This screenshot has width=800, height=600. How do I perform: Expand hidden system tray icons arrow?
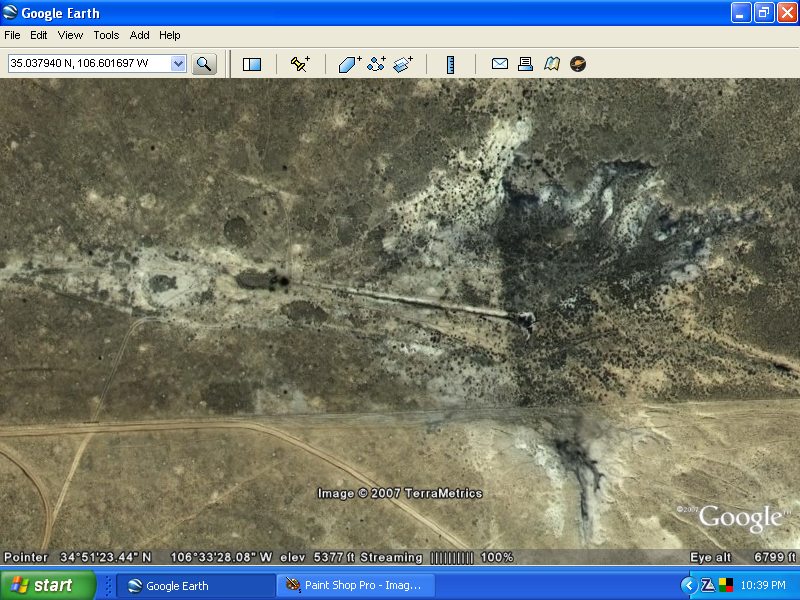[x=689, y=585]
